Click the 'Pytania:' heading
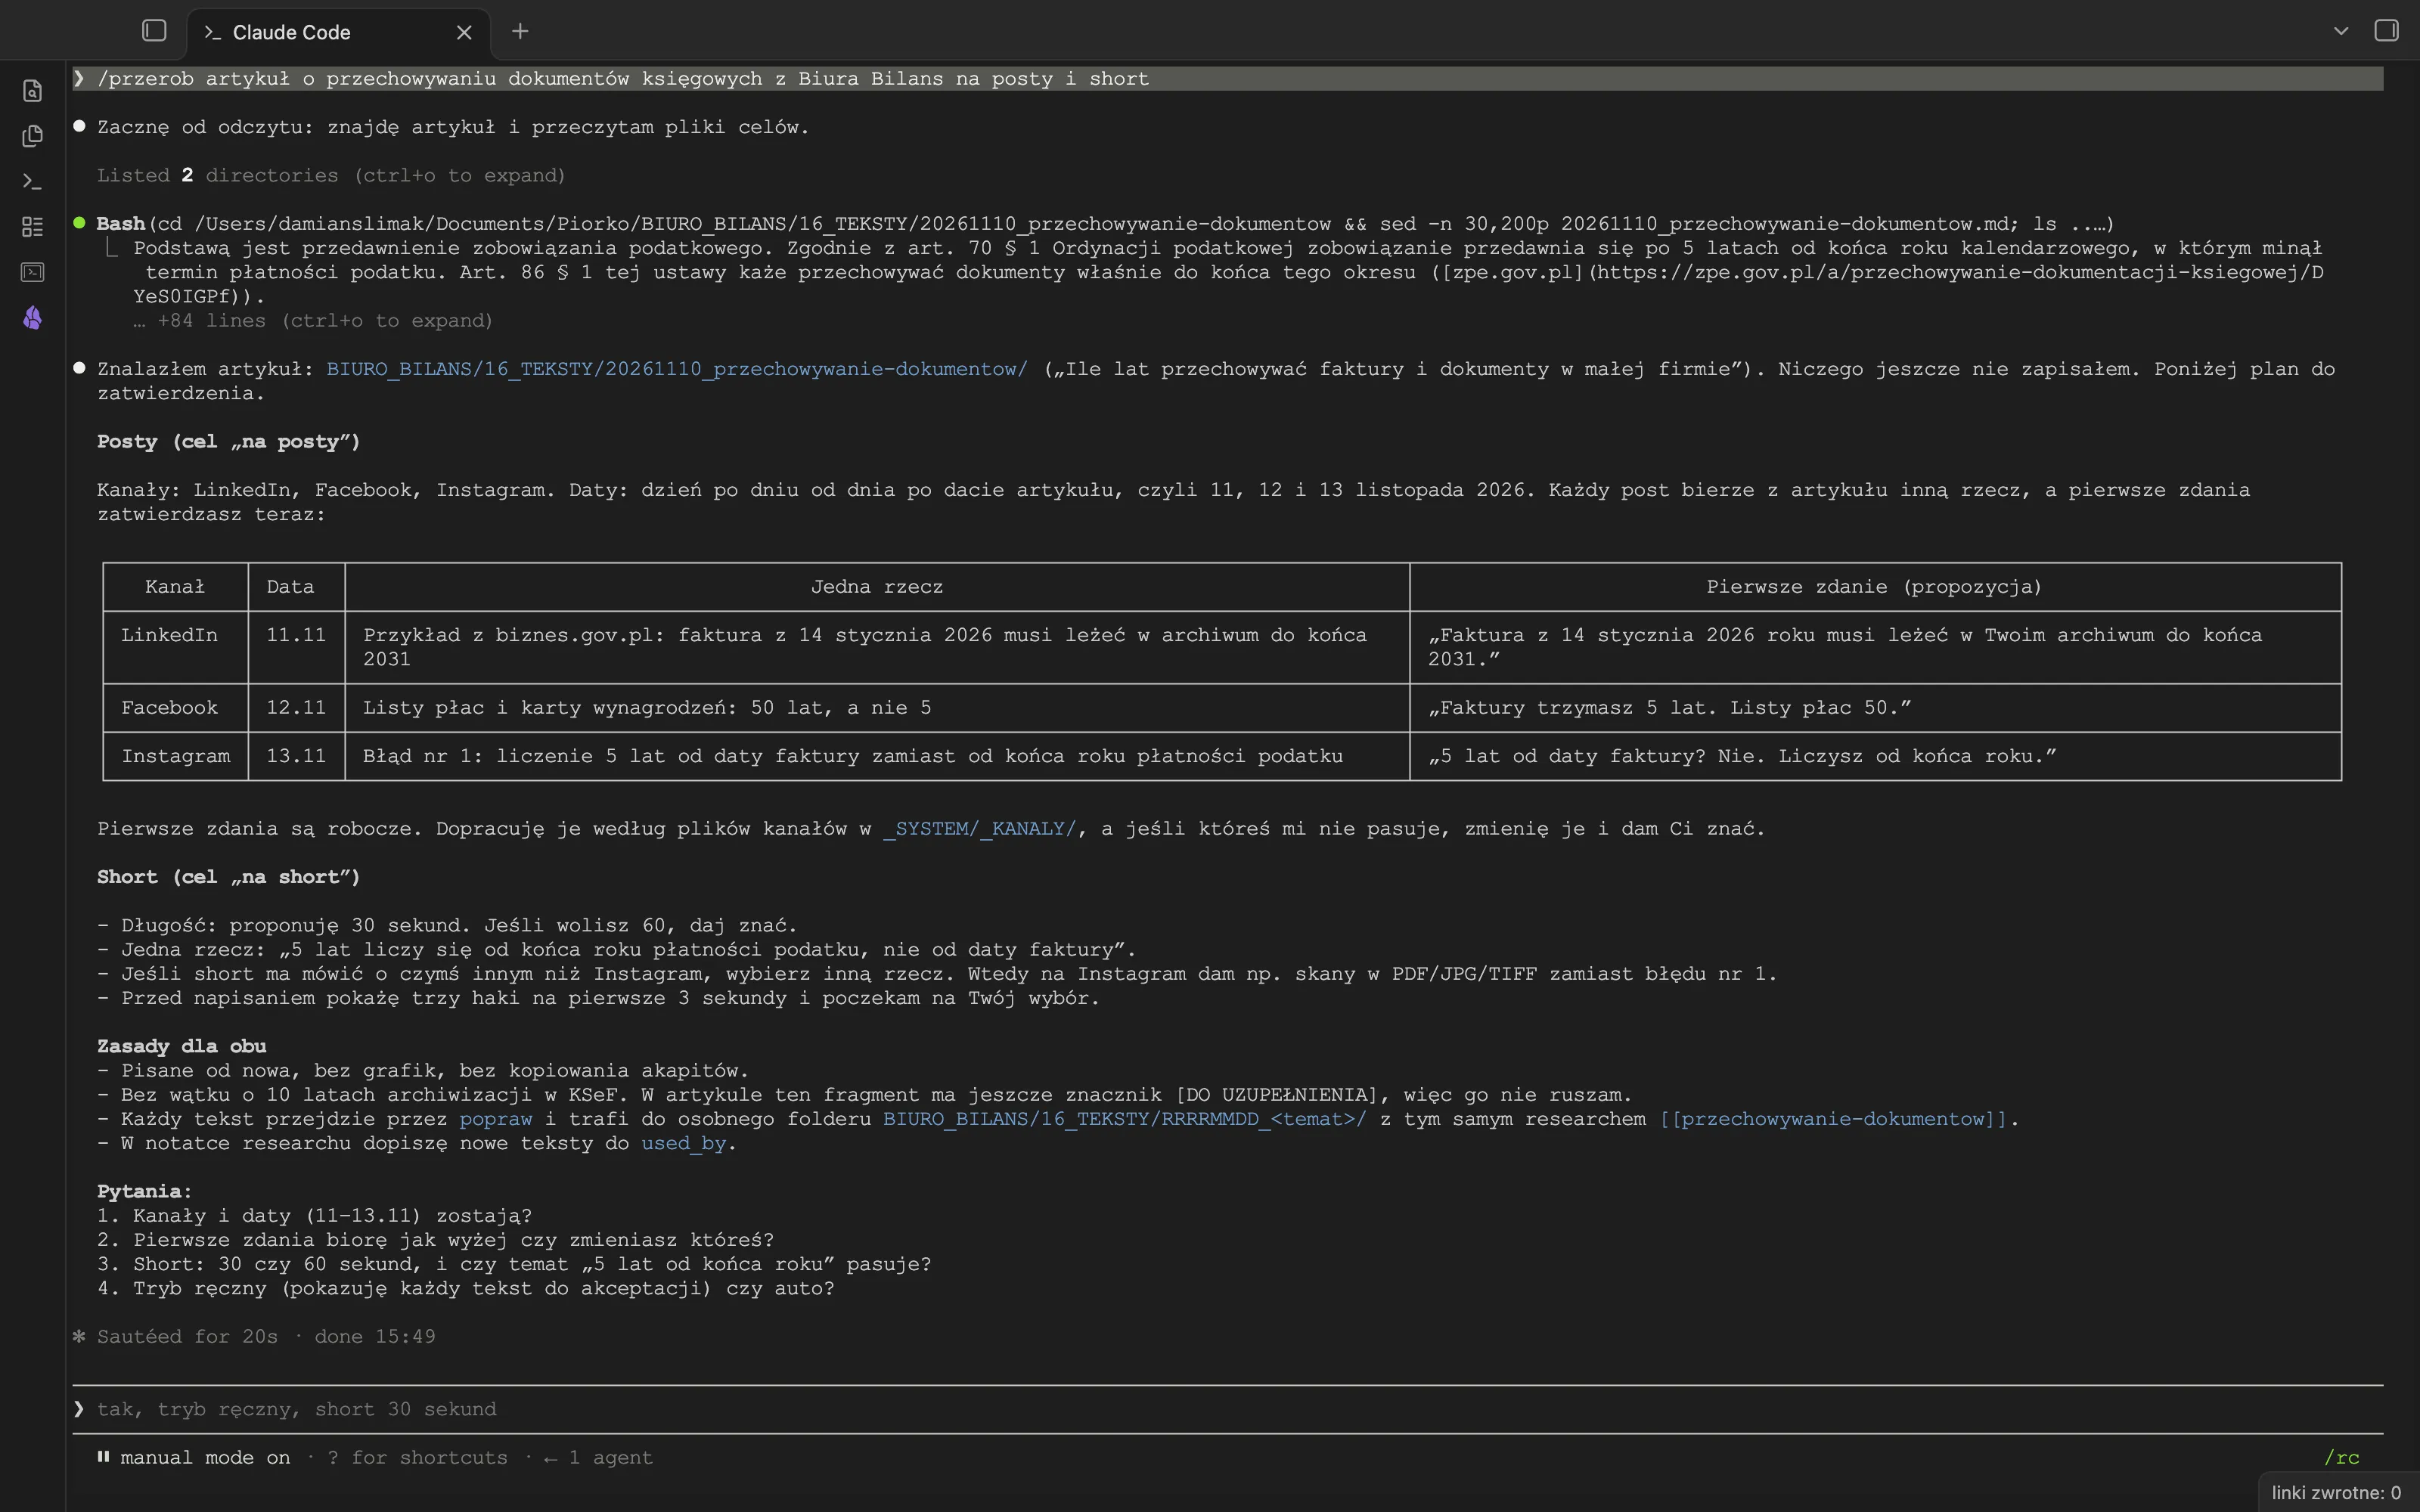Image resolution: width=2420 pixels, height=1512 pixels. pyautogui.click(x=145, y=1191)
